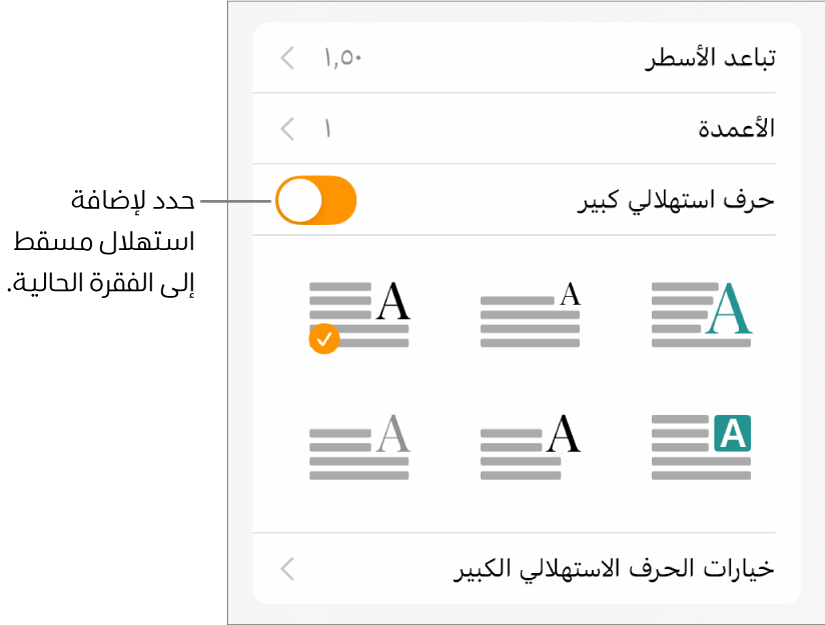Open the الأعمدة row chevron
Image resolution: width=825 pixels, height=625 pixels.
click(288, 129)
